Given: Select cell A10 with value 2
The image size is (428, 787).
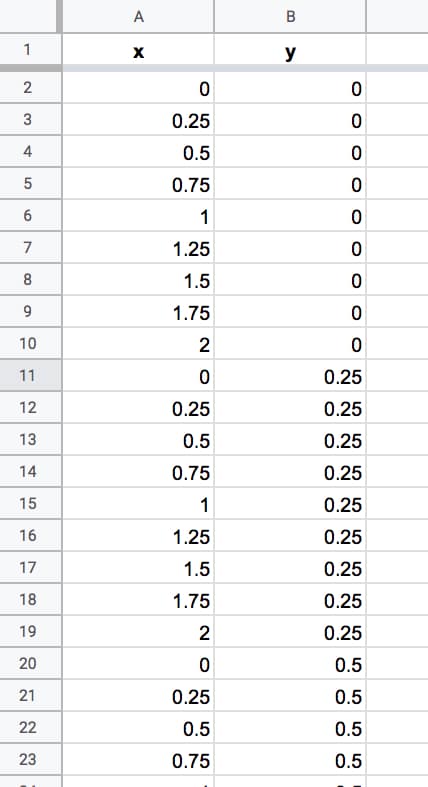Looking at the screenshot, I should [x=138, y=344].
